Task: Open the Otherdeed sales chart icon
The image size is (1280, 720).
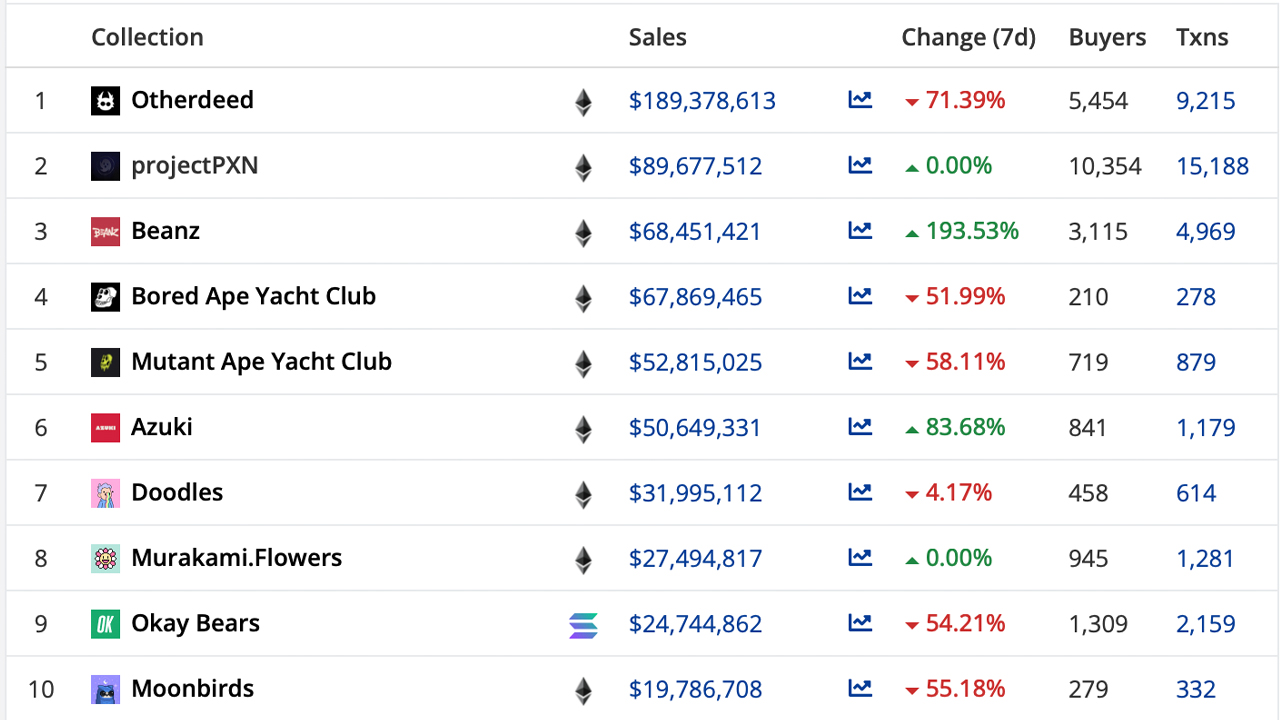Action: click(x=860, y=100)
